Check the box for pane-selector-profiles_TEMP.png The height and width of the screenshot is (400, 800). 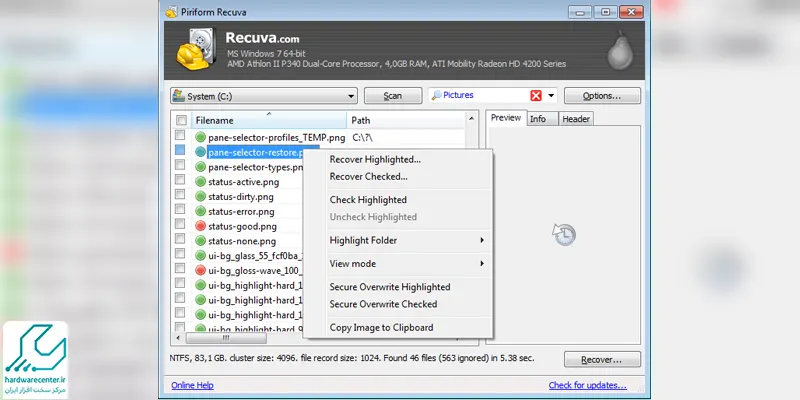coord(180,135)
